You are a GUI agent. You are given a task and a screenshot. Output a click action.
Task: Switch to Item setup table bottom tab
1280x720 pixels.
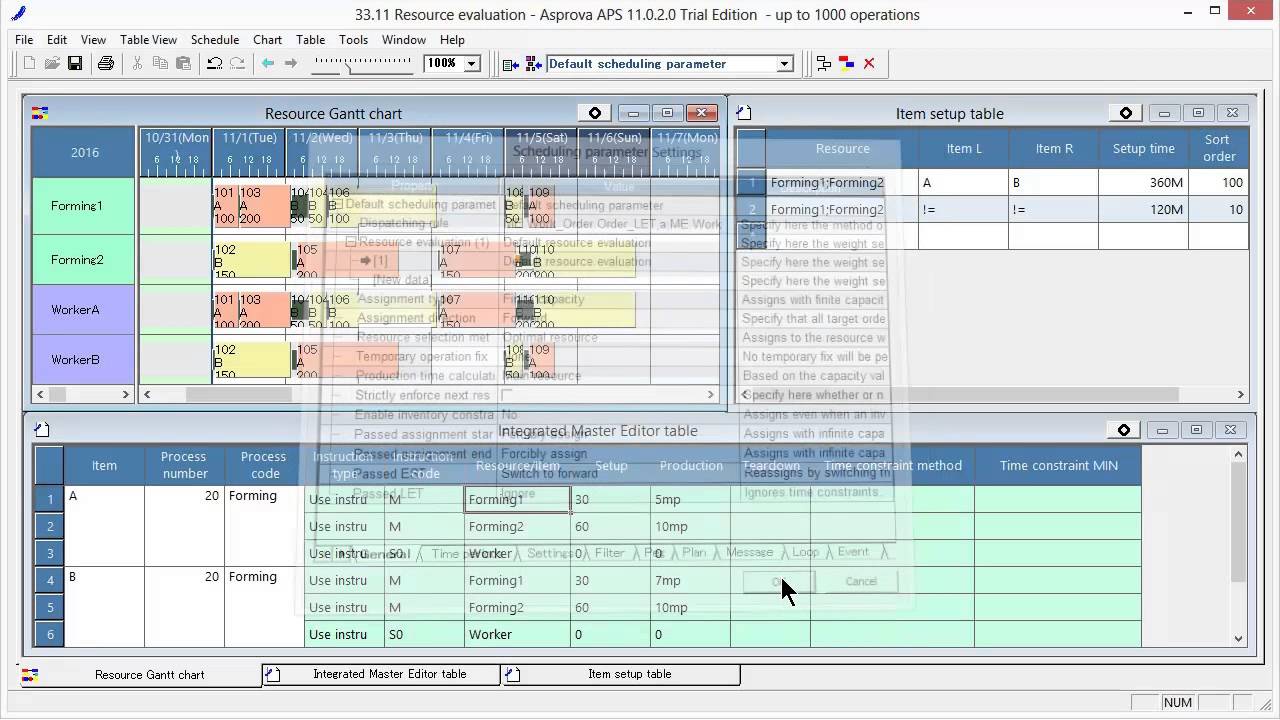click(621, 674)
